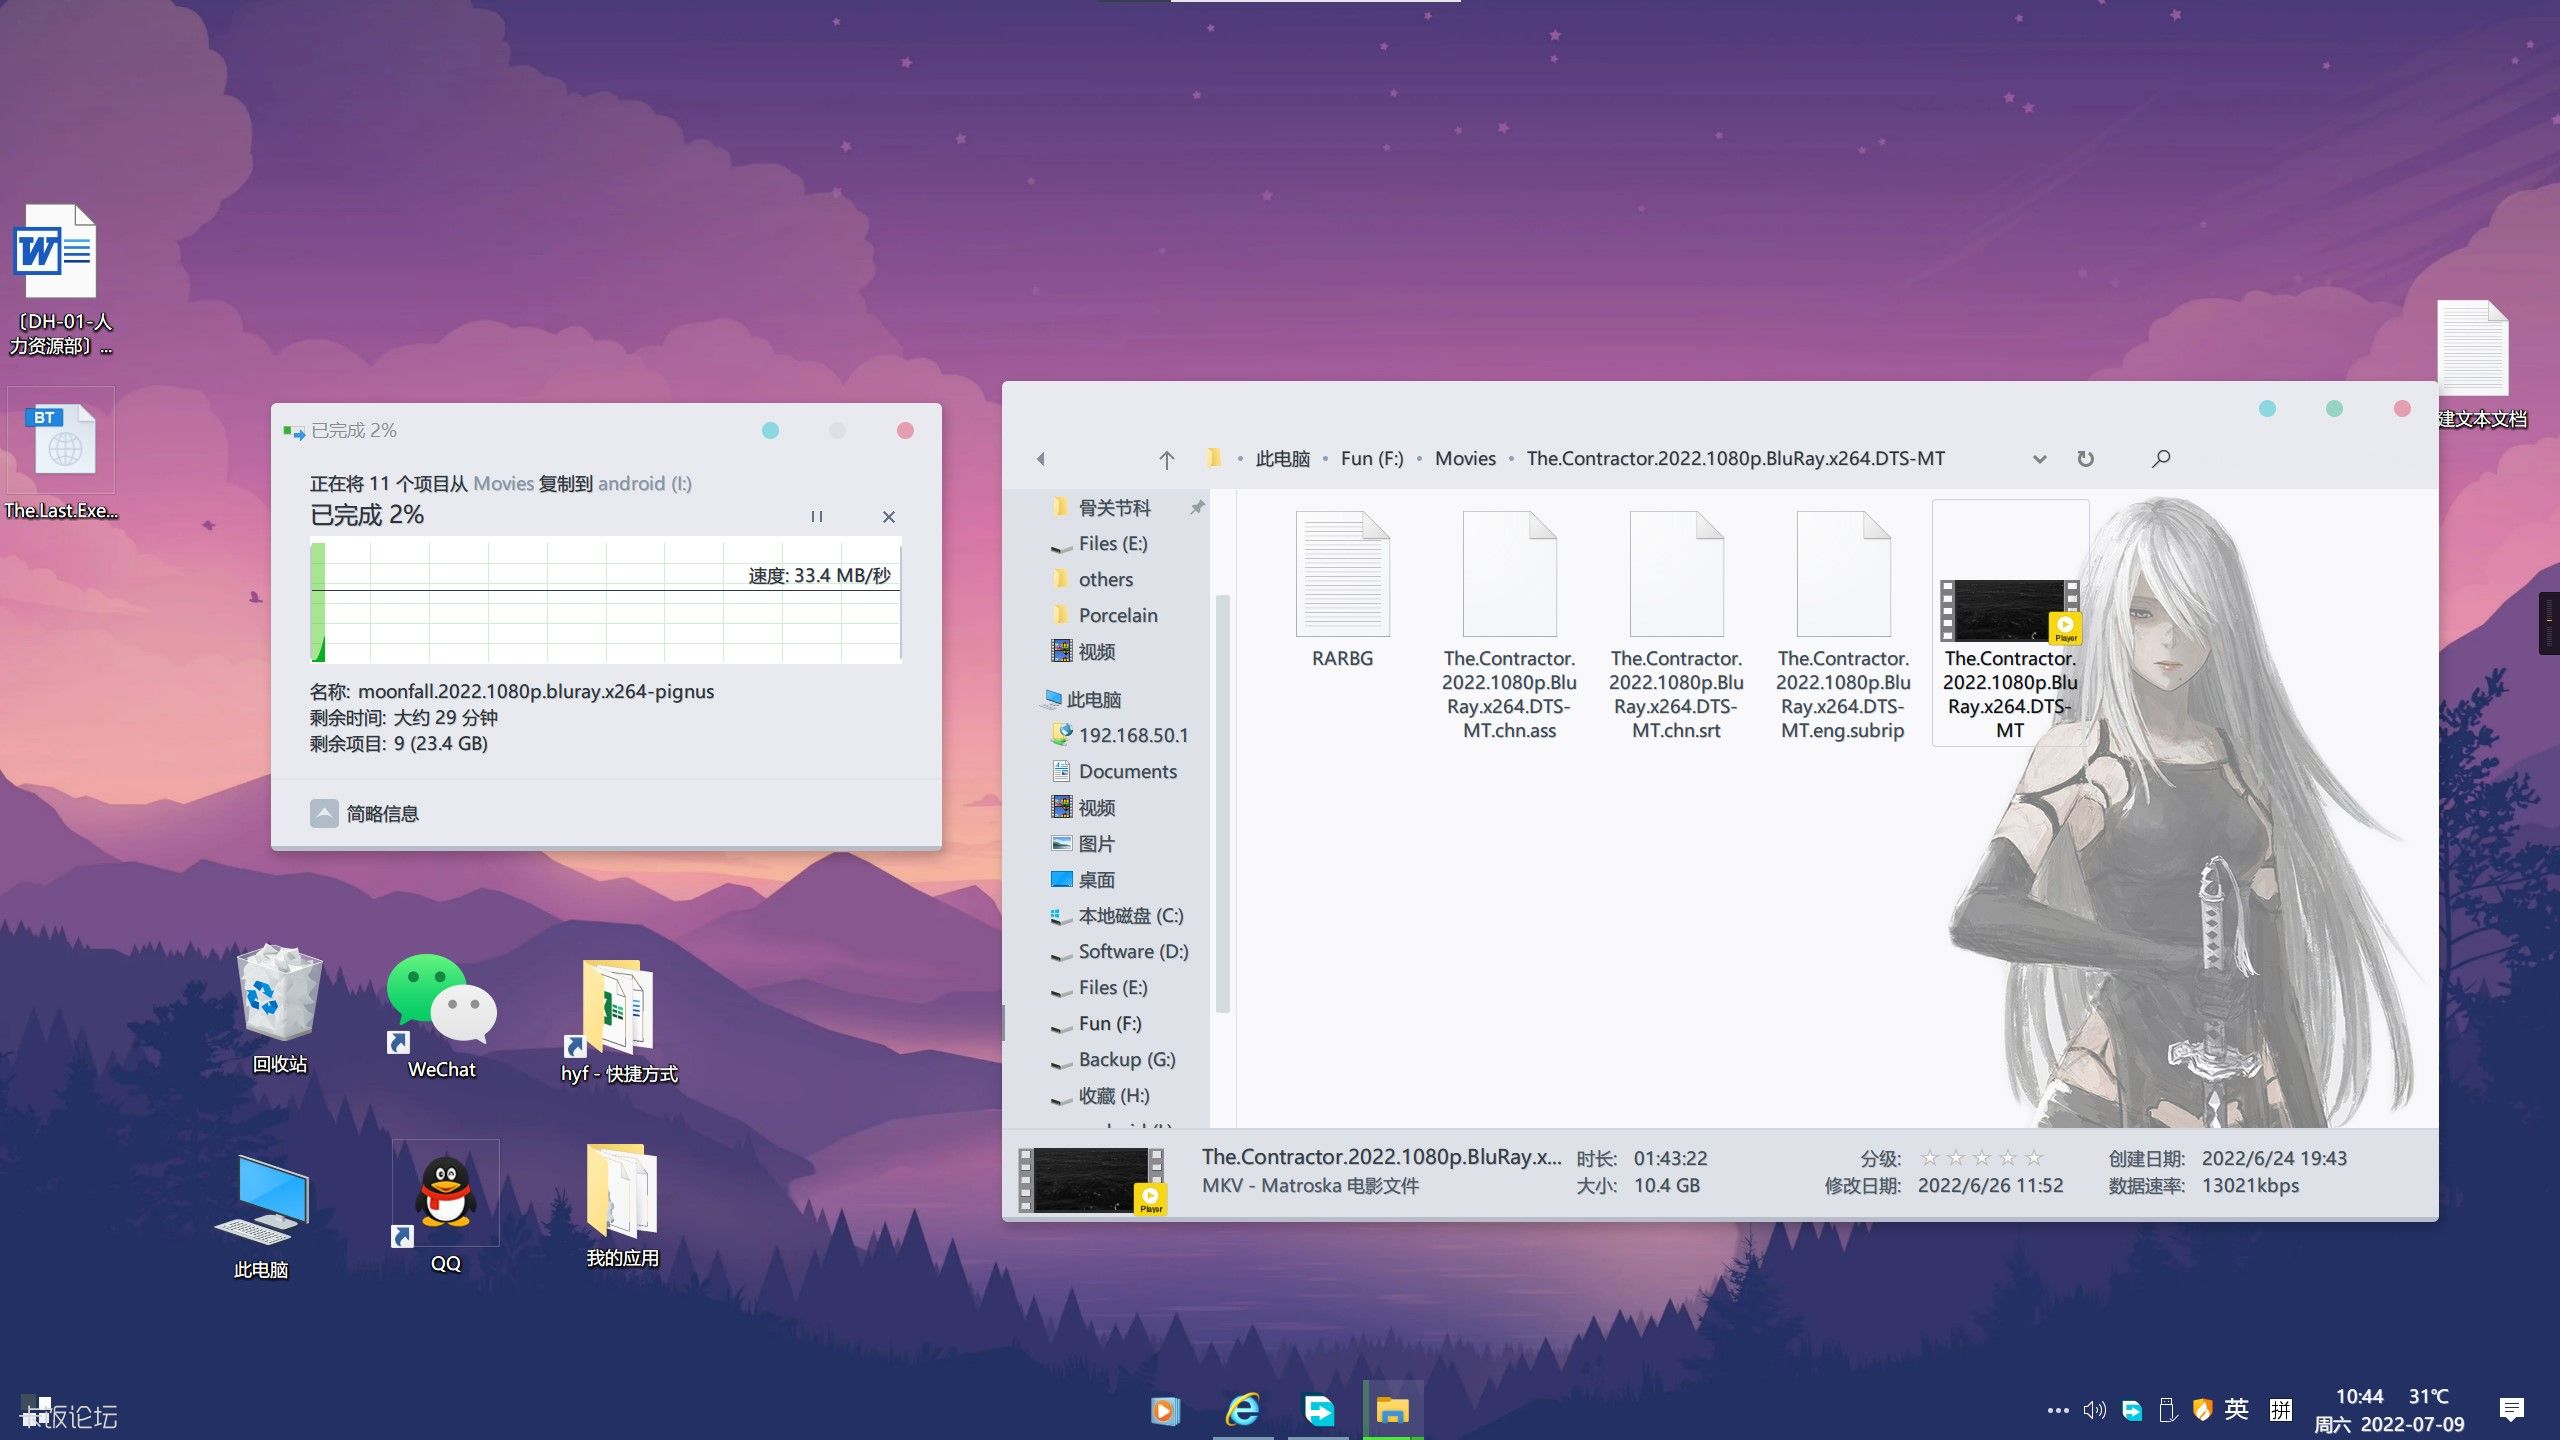This screenshot has height=1440, width=2560.
Task: Open the 骨关节科 quick access folder
Action: [1114, 507]
